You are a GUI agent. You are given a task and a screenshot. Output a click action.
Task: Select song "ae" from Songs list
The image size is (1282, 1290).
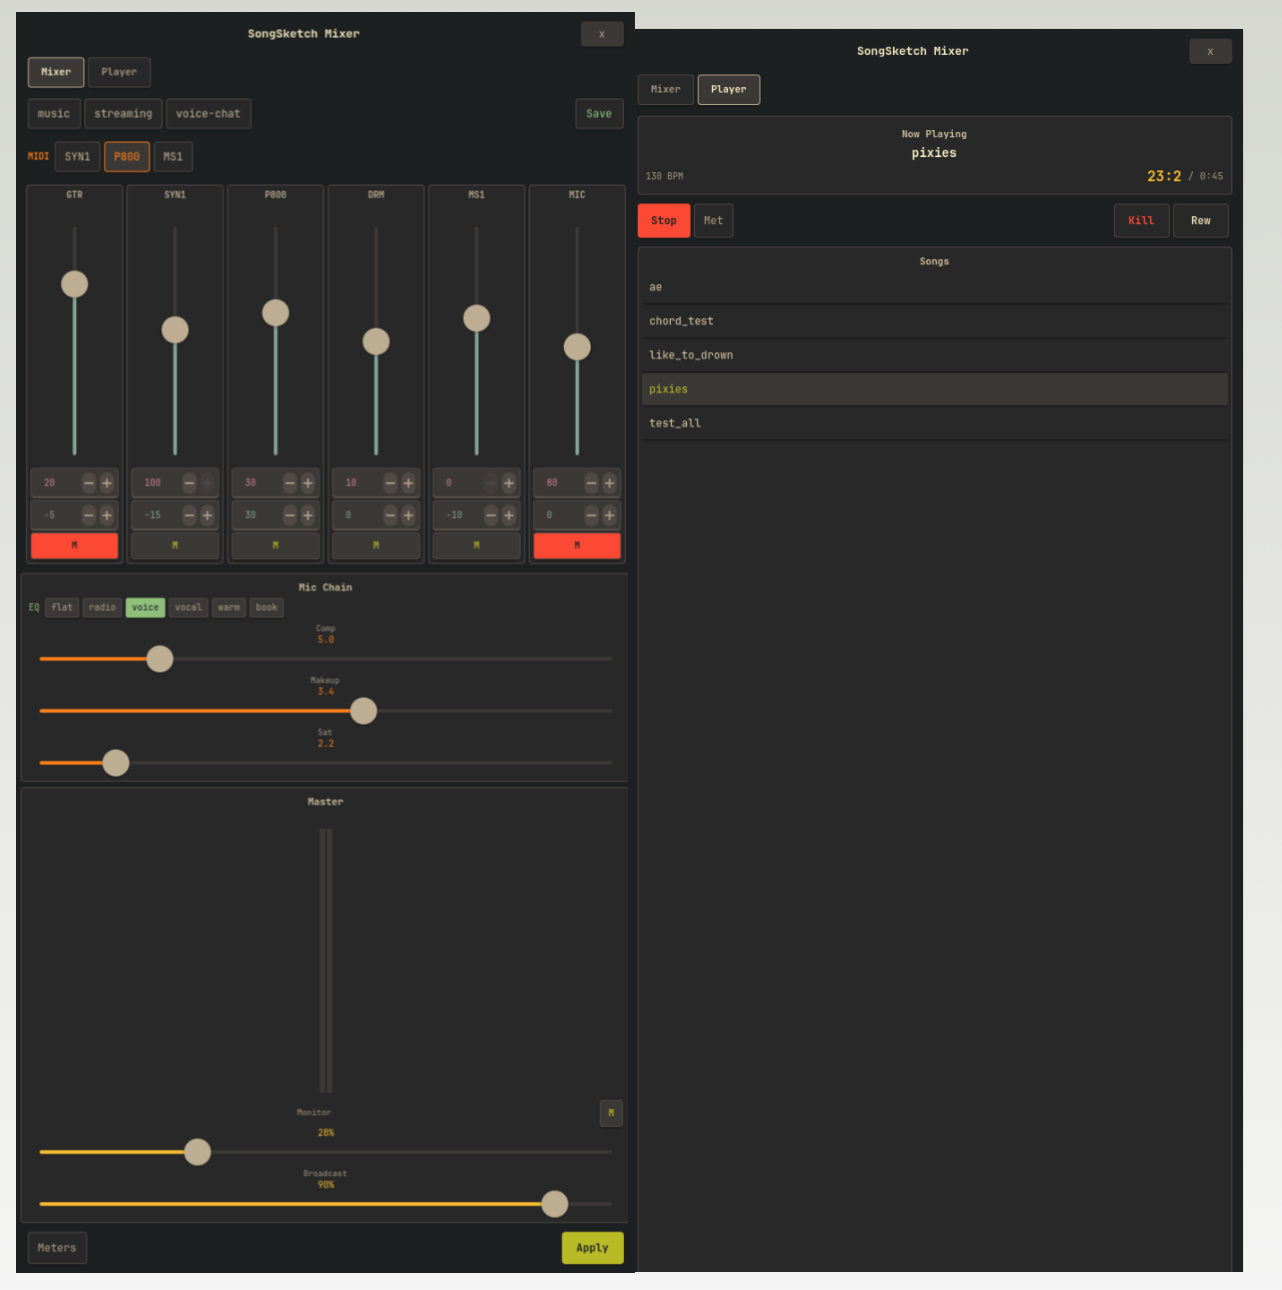934,288
